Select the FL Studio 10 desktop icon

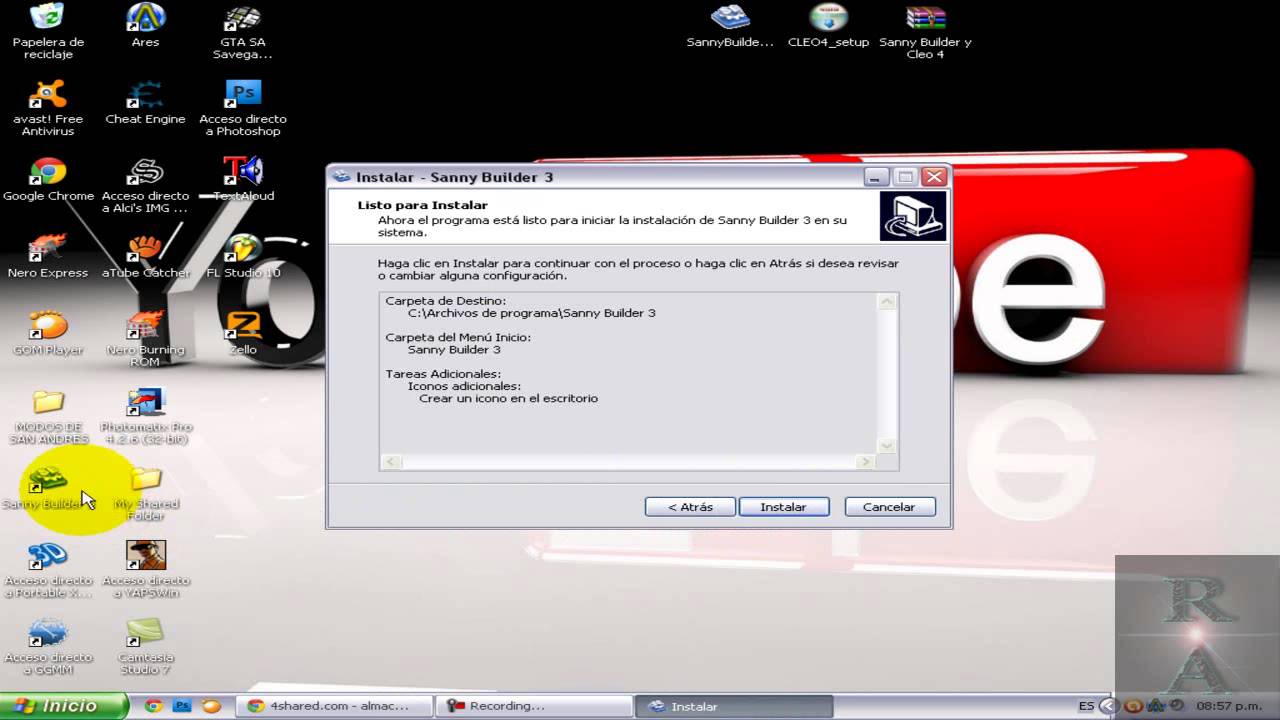[x=243, y=257]
